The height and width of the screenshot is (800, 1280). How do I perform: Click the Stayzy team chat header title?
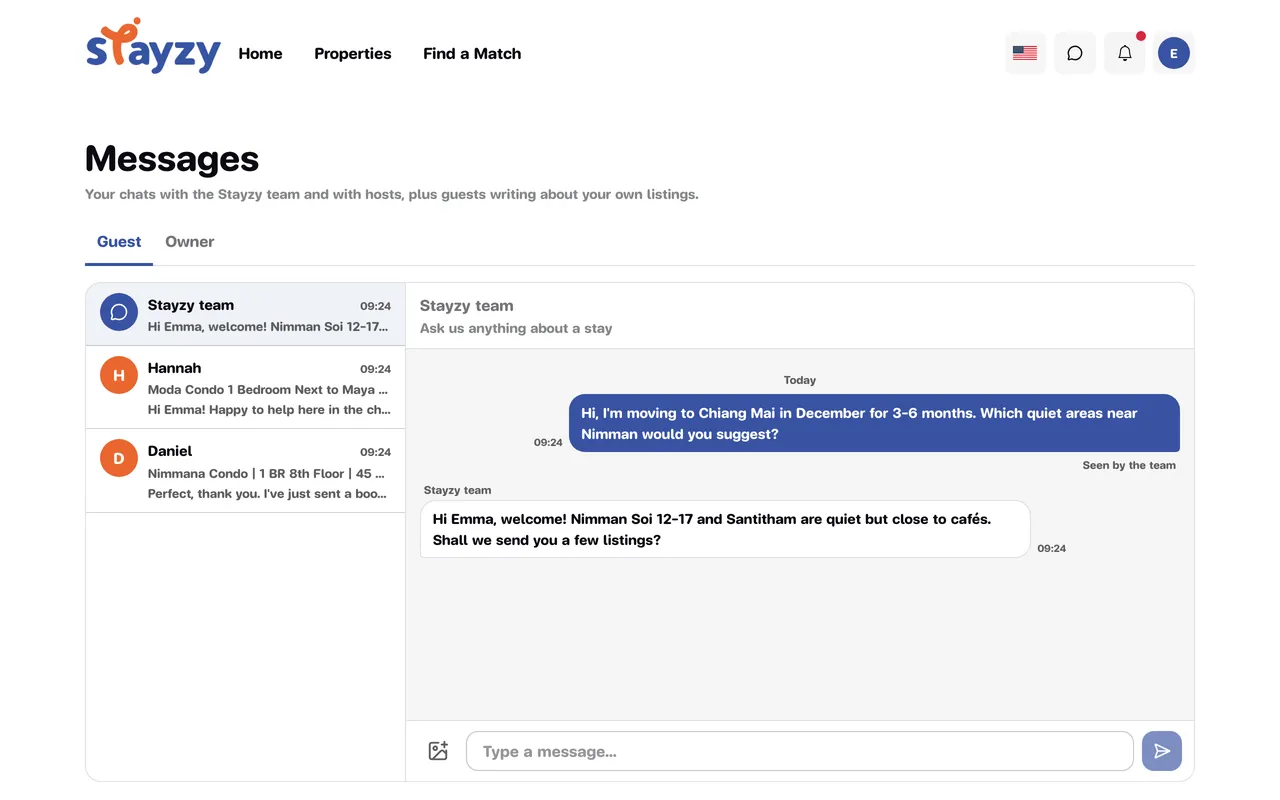point(467,306)
